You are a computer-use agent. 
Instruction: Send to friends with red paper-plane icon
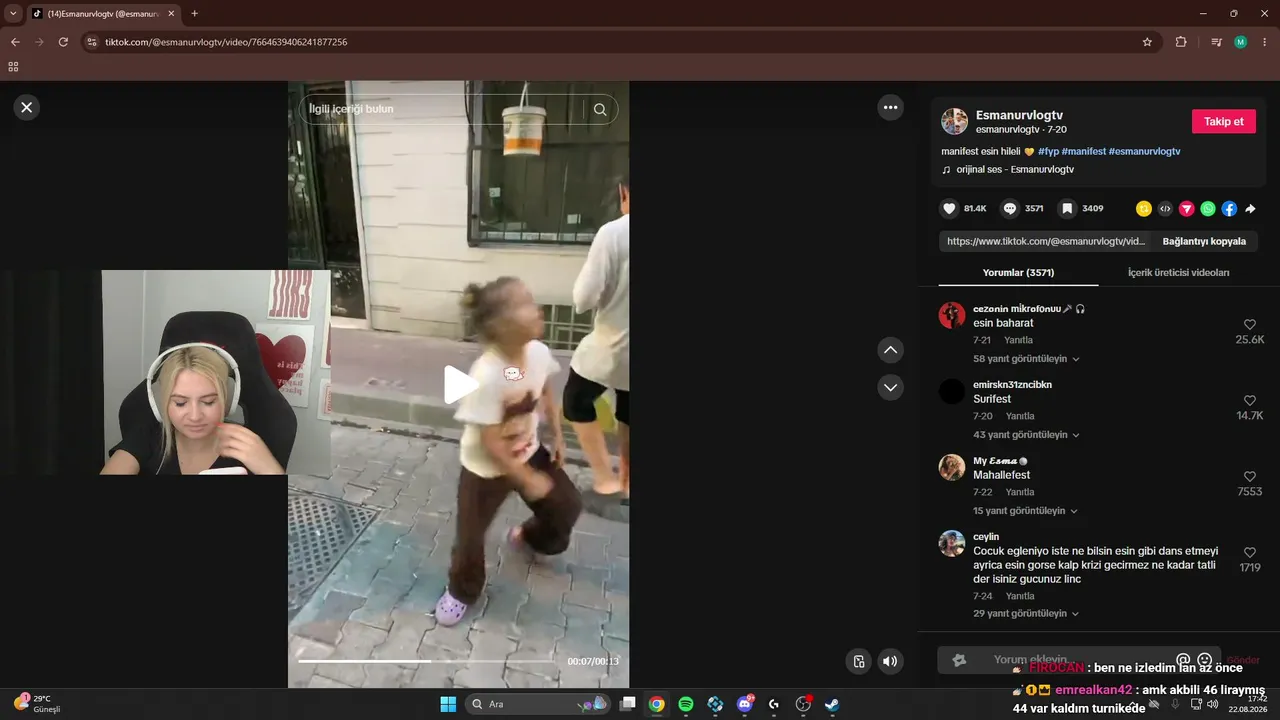[x=1187, y=209]
